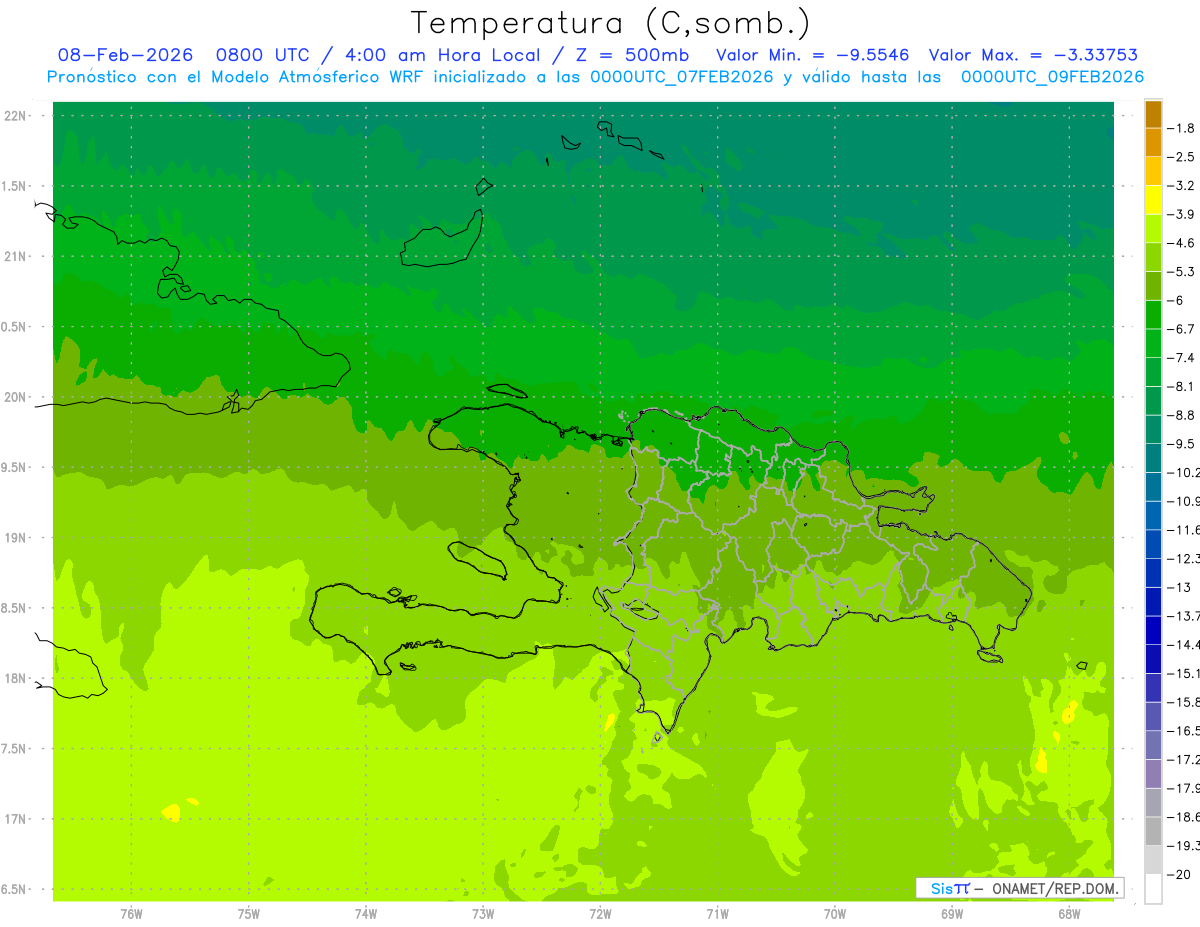The width and height of the screenshot is (1200, 927).
Task: Click the title "Temperatura (C,somb.)"
Action: 611,22
